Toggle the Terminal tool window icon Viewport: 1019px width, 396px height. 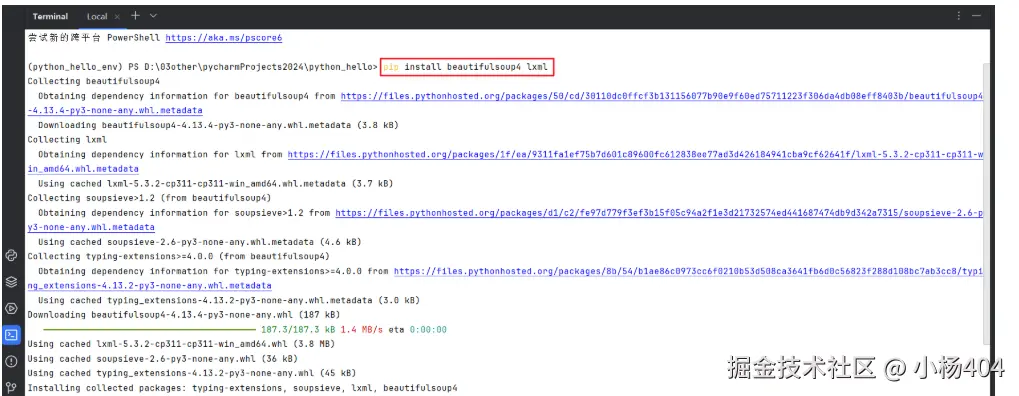(10, 335)
